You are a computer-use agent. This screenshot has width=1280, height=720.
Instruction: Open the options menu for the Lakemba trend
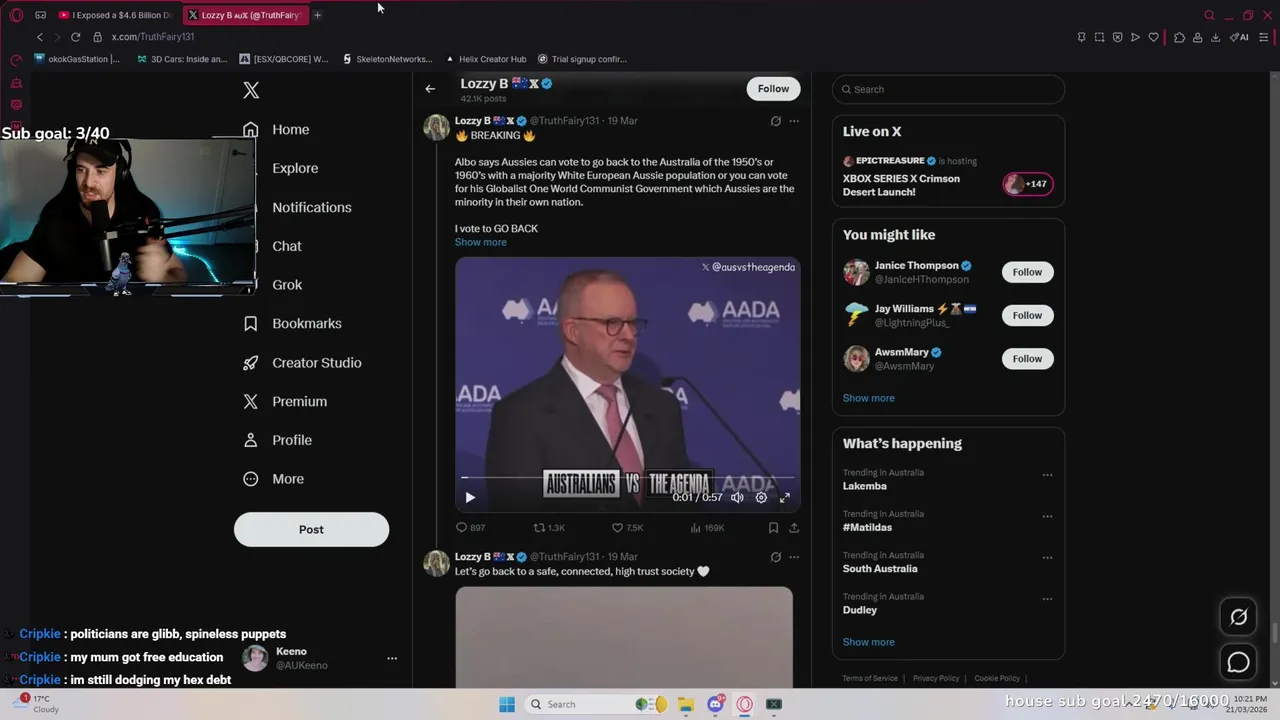point(1047,475)
